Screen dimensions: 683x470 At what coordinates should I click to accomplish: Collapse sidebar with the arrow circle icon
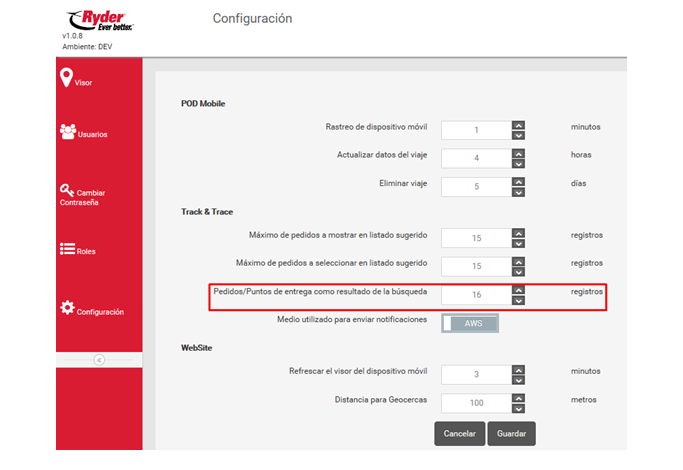point(99,360)
